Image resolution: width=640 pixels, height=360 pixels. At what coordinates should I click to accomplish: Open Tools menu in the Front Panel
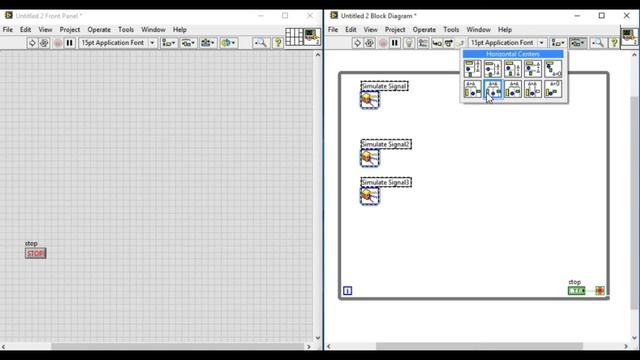point(126,29)
